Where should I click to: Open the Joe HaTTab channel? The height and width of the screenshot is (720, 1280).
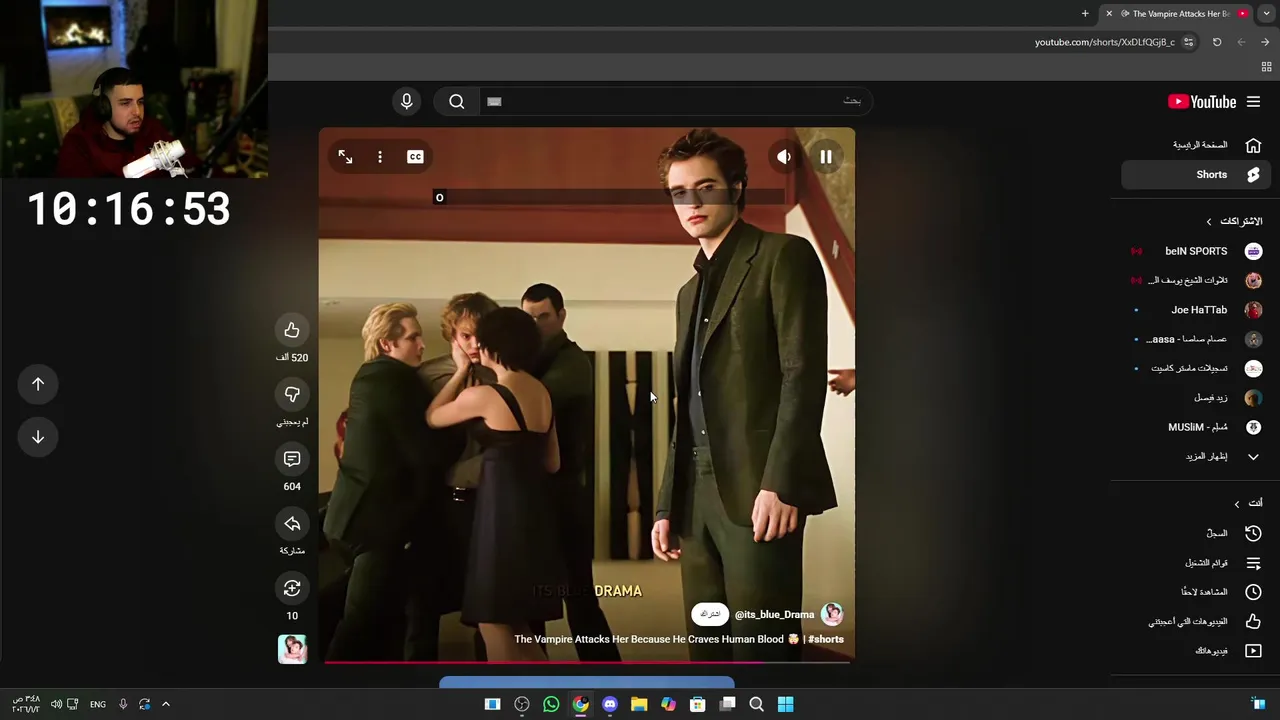tap(1195, 310)
